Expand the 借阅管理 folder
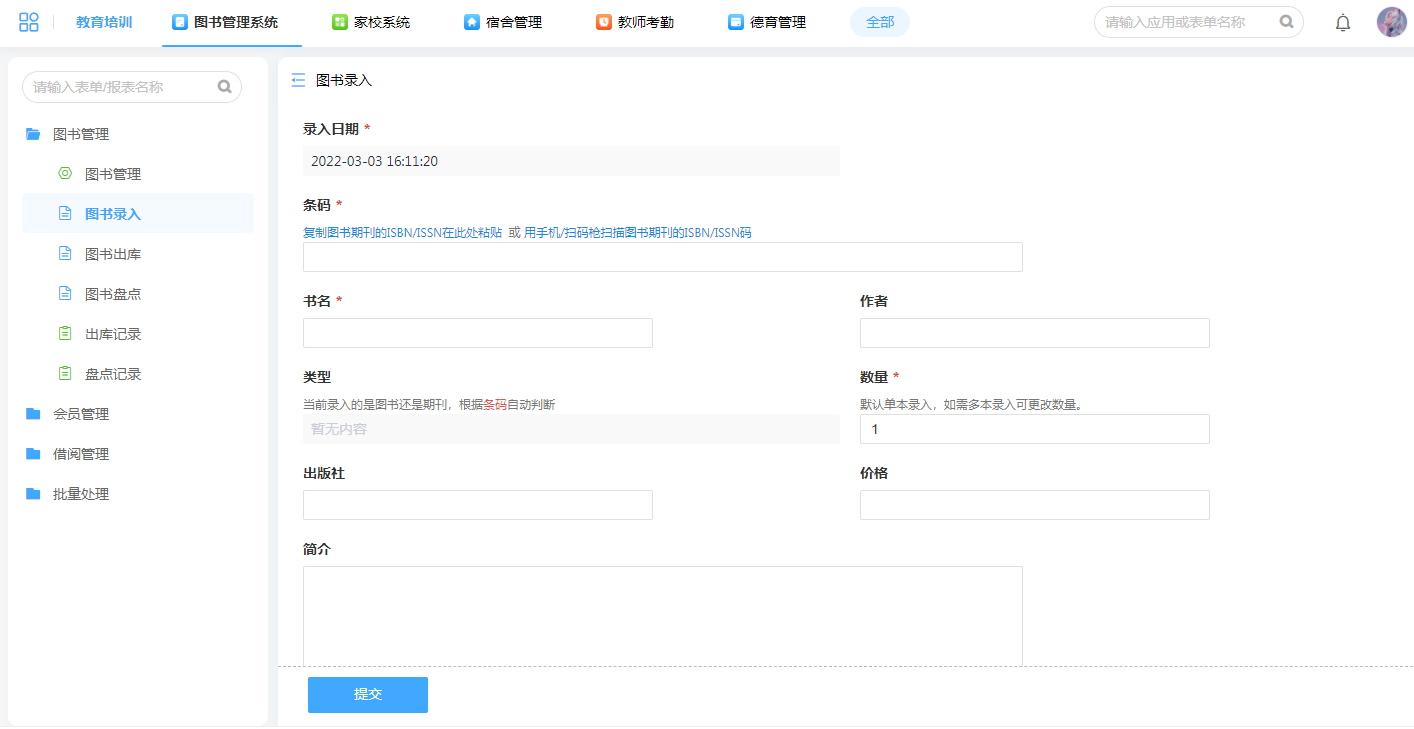 coord(81,454)
